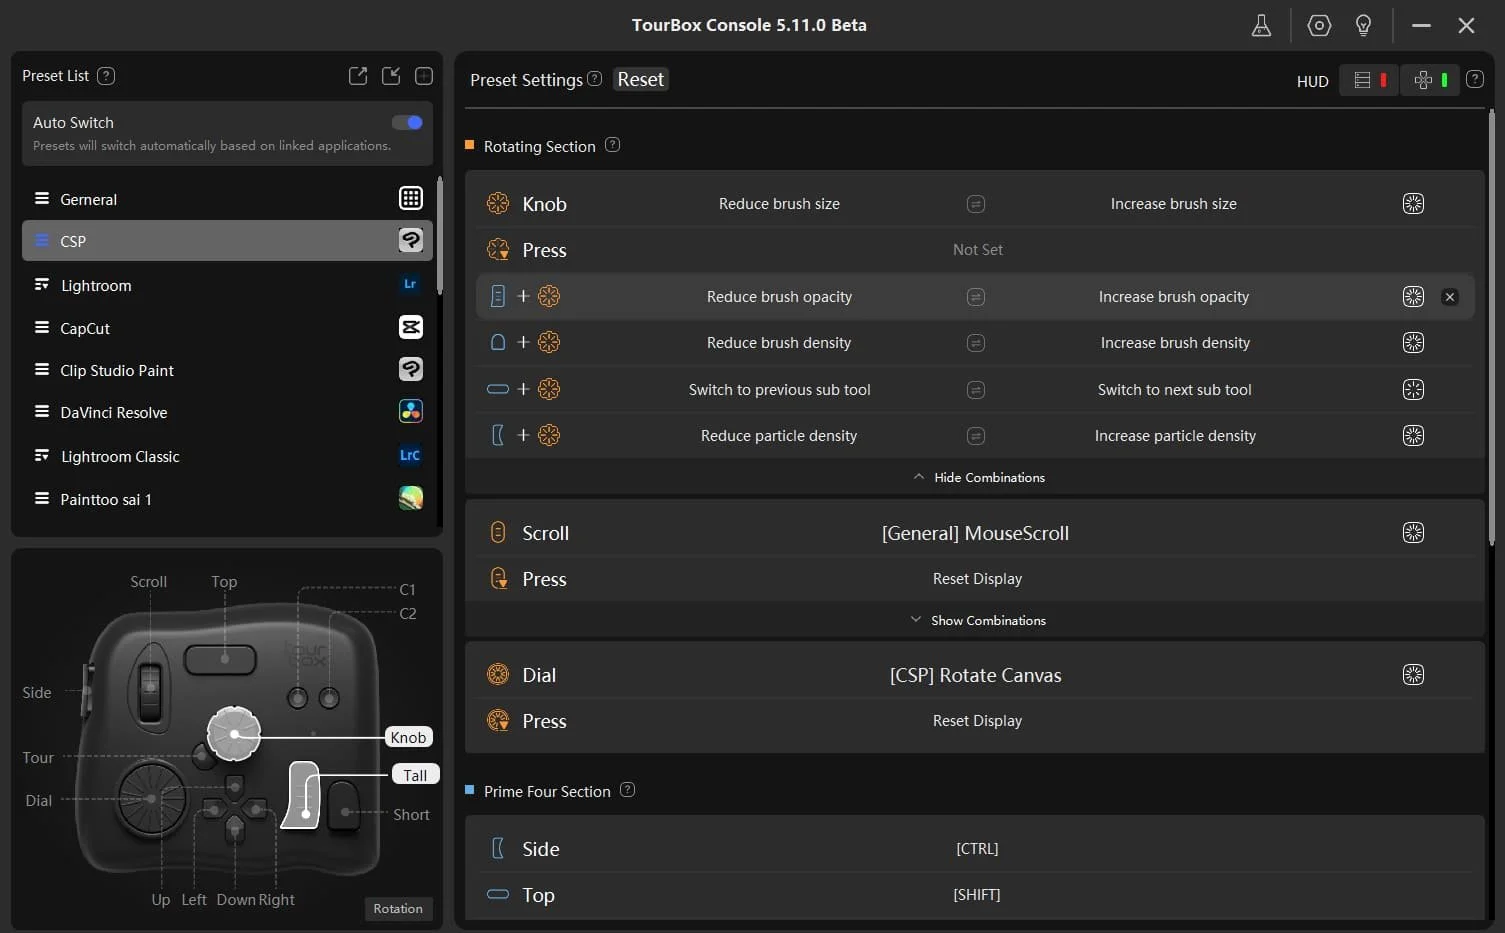1505x933 pixels.
Task: Click the lightbulb tips icon
Action: [1363, 26]
